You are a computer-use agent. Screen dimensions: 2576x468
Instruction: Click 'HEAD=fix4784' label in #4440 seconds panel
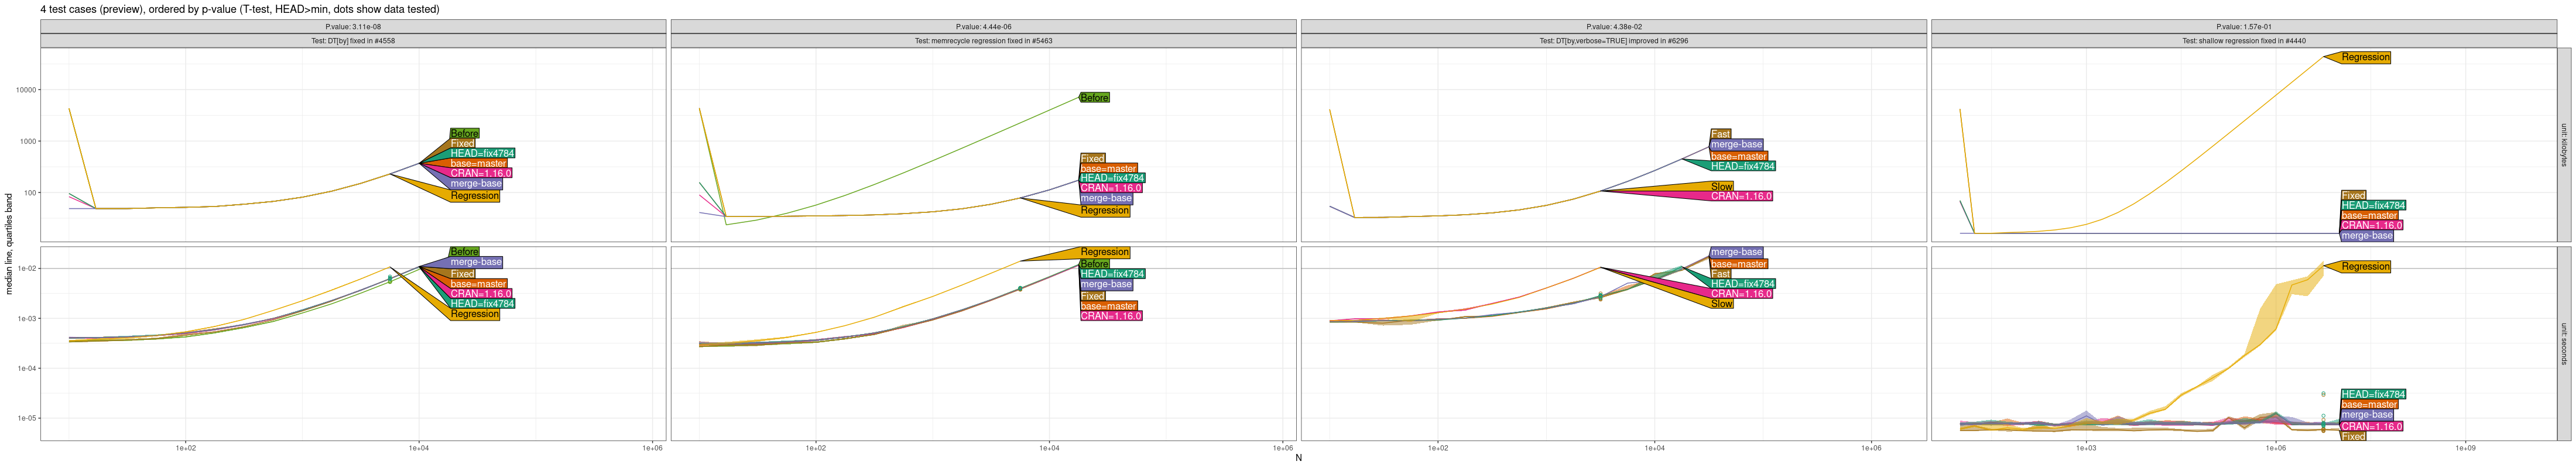2374,395
